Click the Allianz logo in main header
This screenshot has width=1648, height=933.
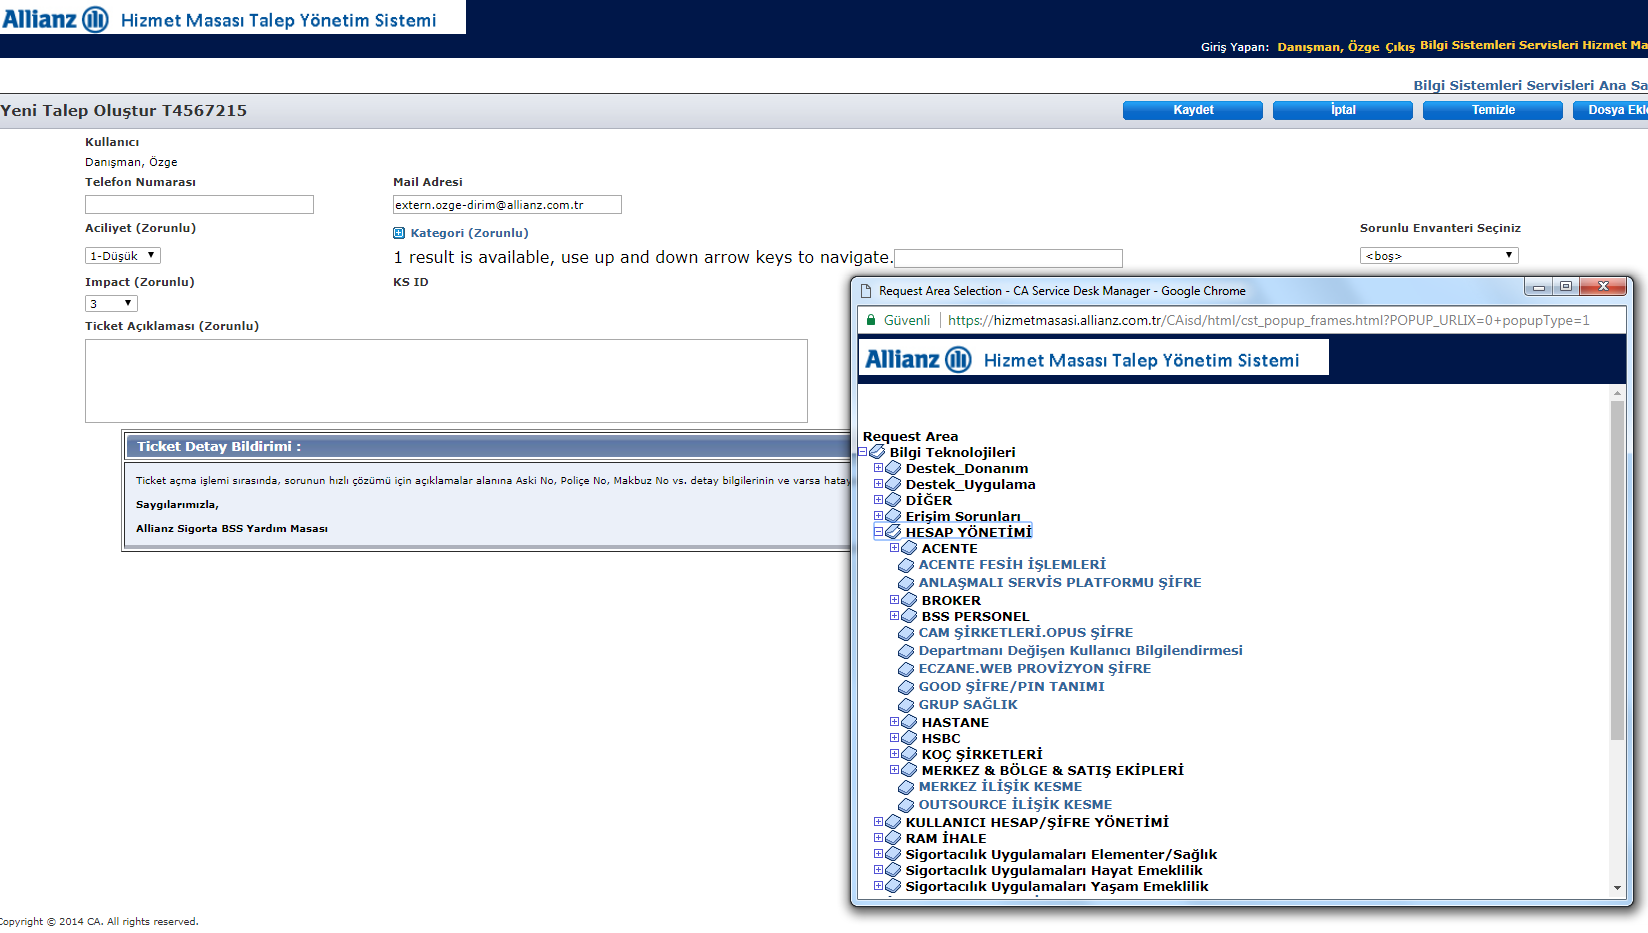coord(55,19)
